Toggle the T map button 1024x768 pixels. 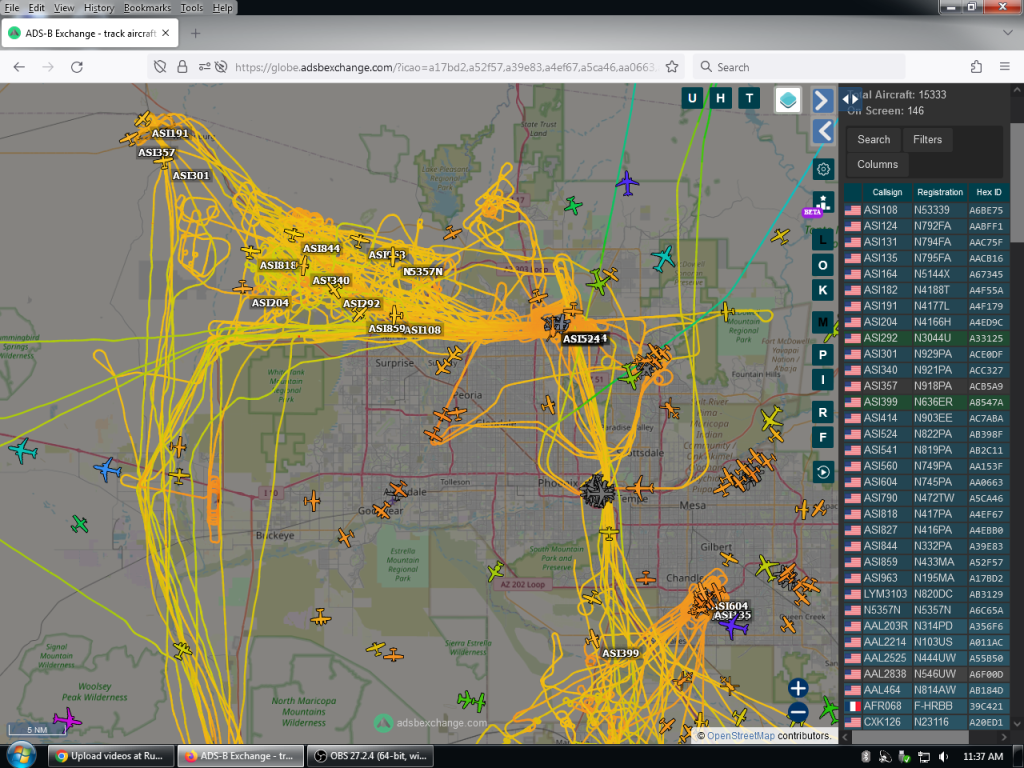click(749, 98)
